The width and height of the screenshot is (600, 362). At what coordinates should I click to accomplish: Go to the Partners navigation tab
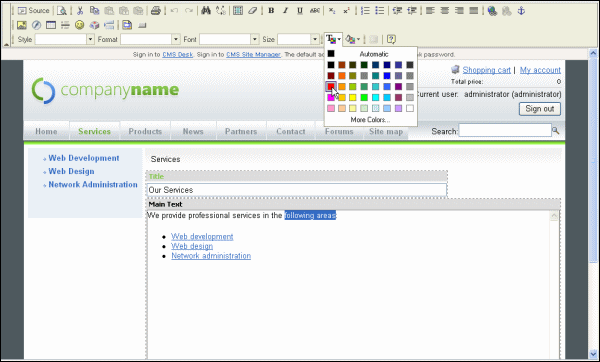[x=241, y=131]
